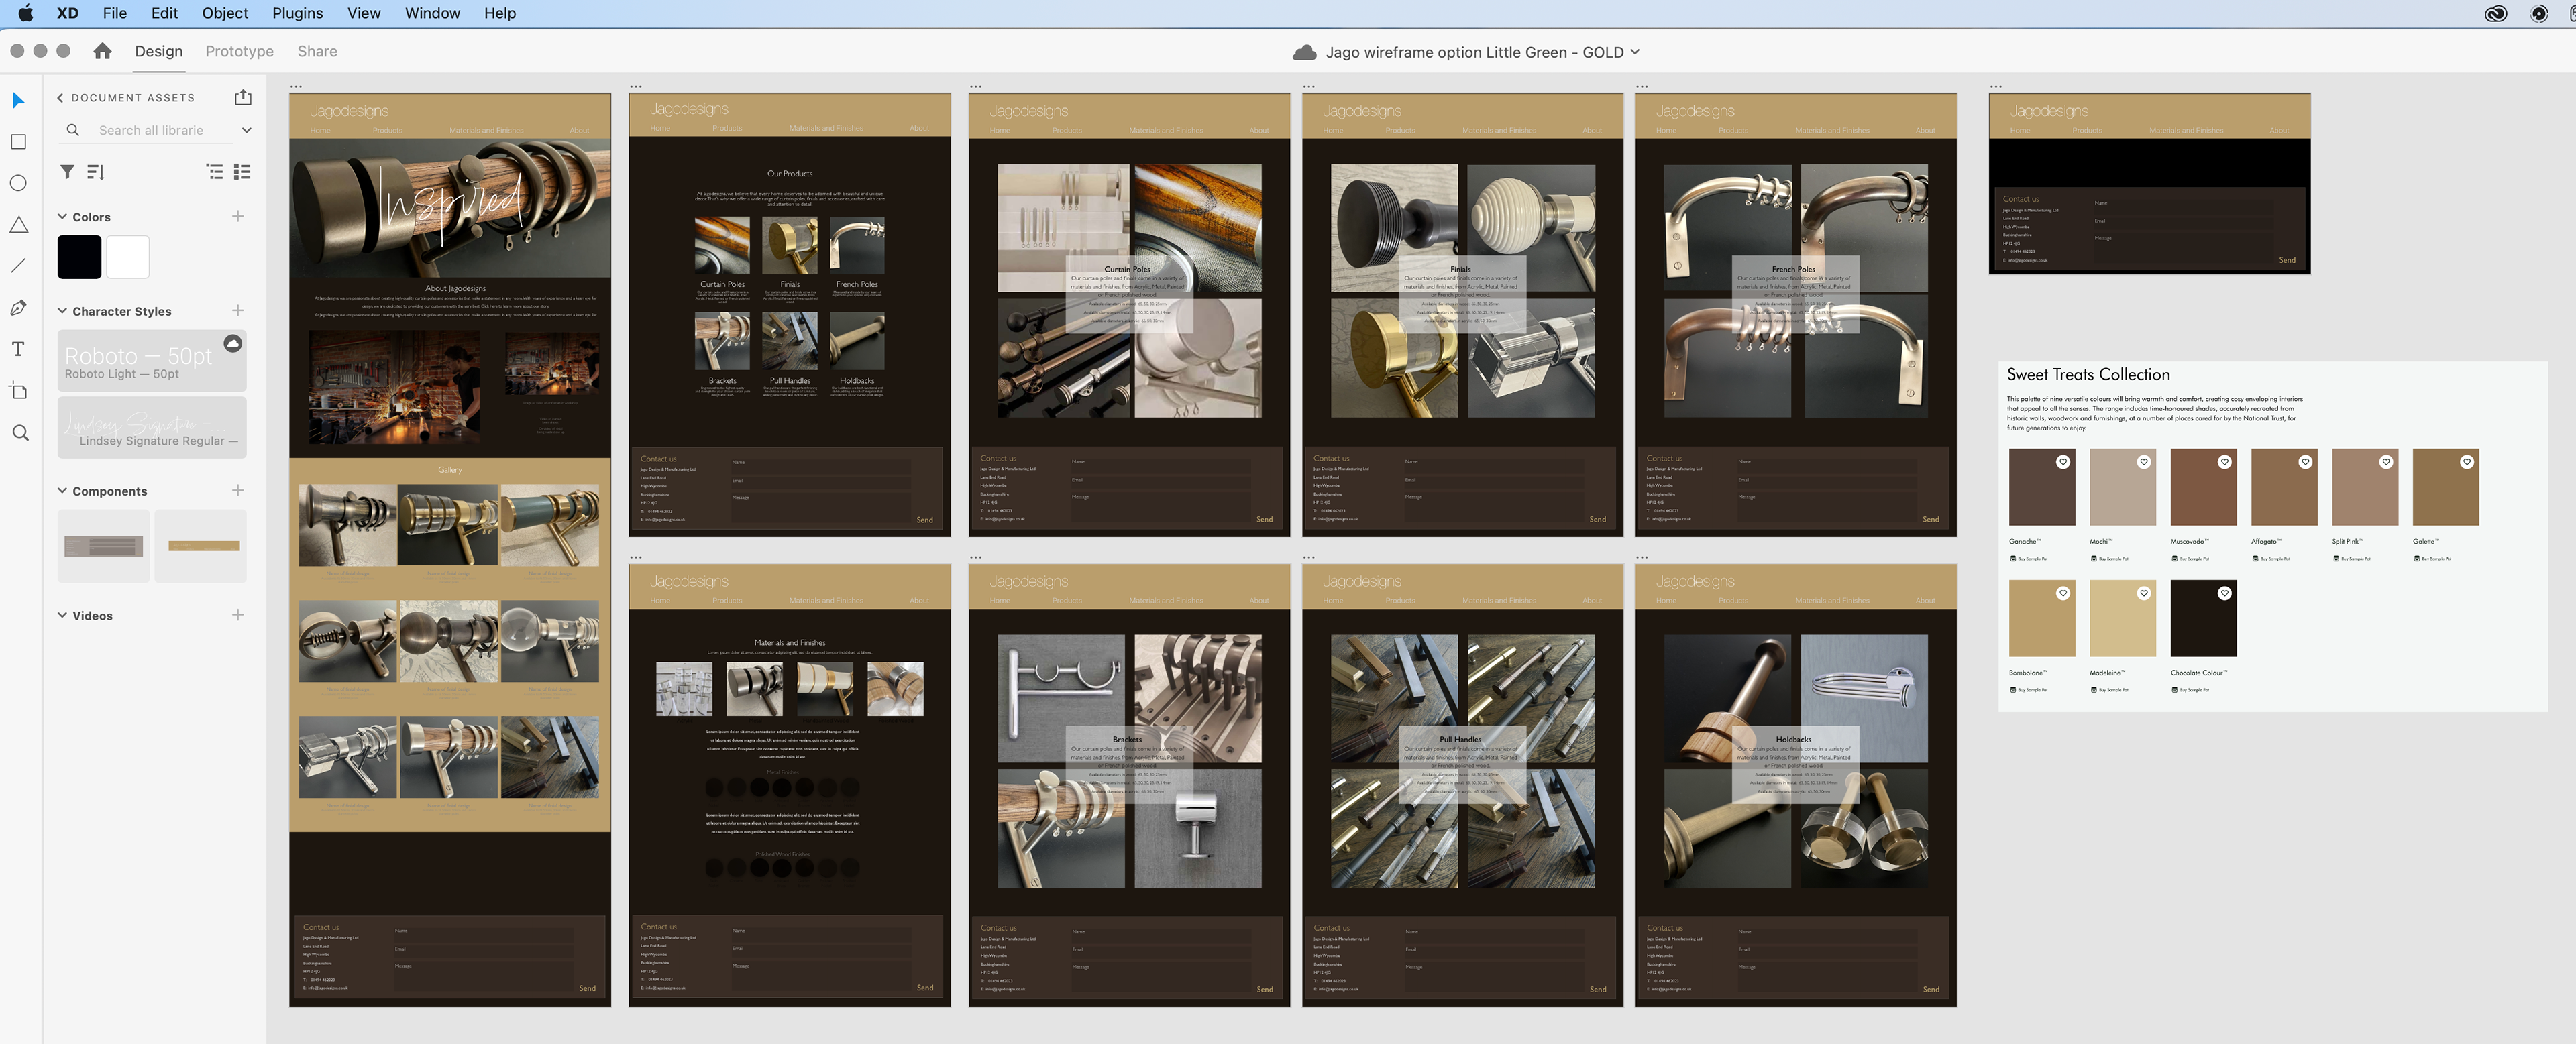Switch assets panel to tree view
Viewport: 2576px width, 1044px height.
[215, 172]
